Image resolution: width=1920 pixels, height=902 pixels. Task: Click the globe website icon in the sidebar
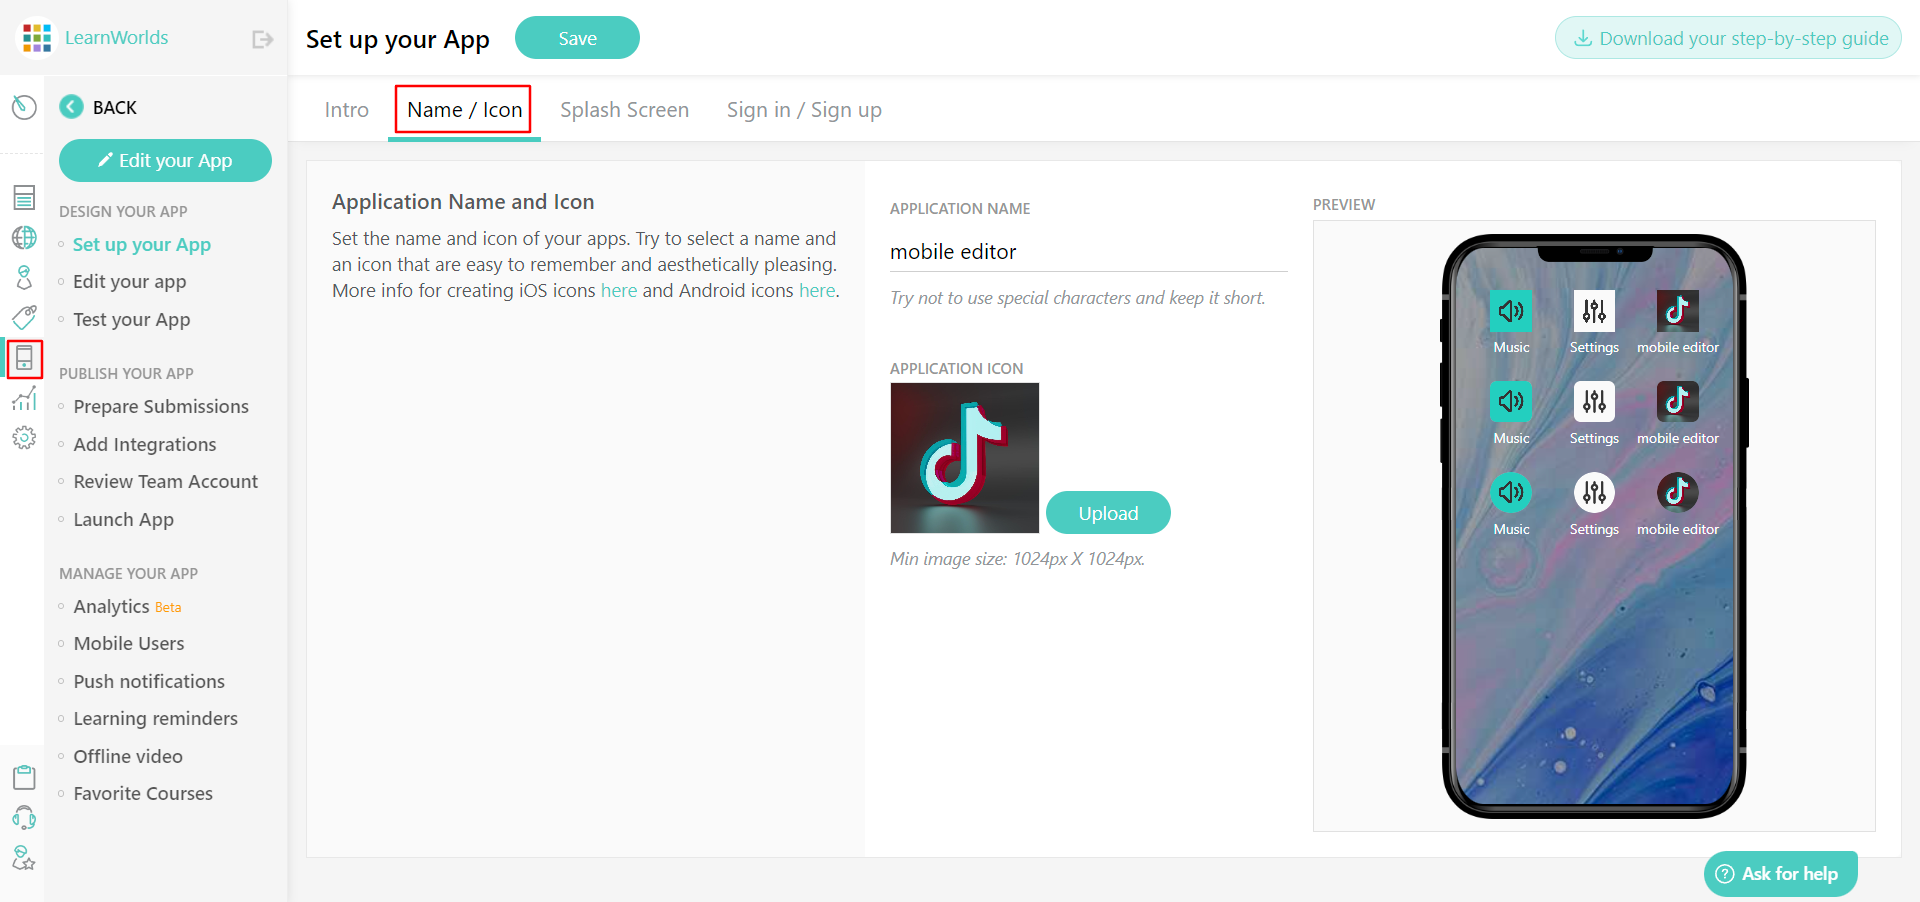24,238
